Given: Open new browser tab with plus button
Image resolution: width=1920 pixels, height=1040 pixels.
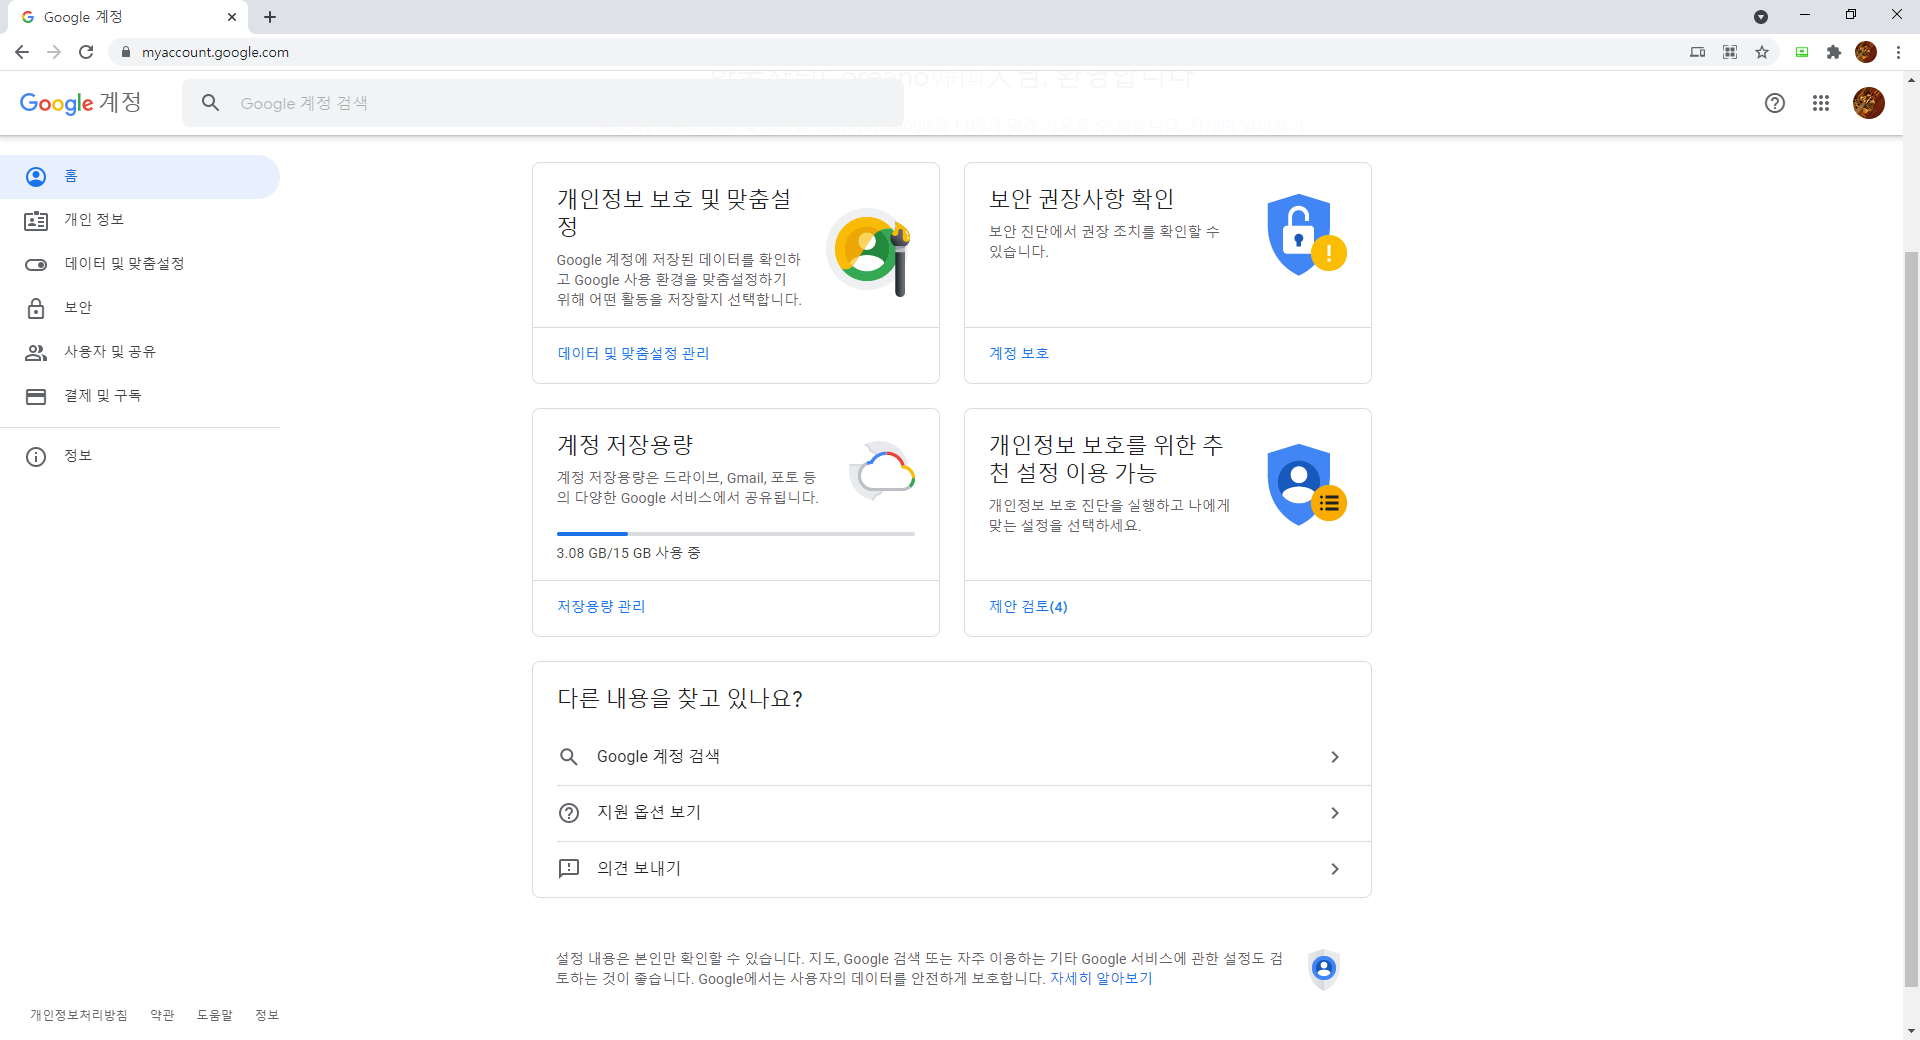Looking at the screenshot, I should click(x=270, y=17).
